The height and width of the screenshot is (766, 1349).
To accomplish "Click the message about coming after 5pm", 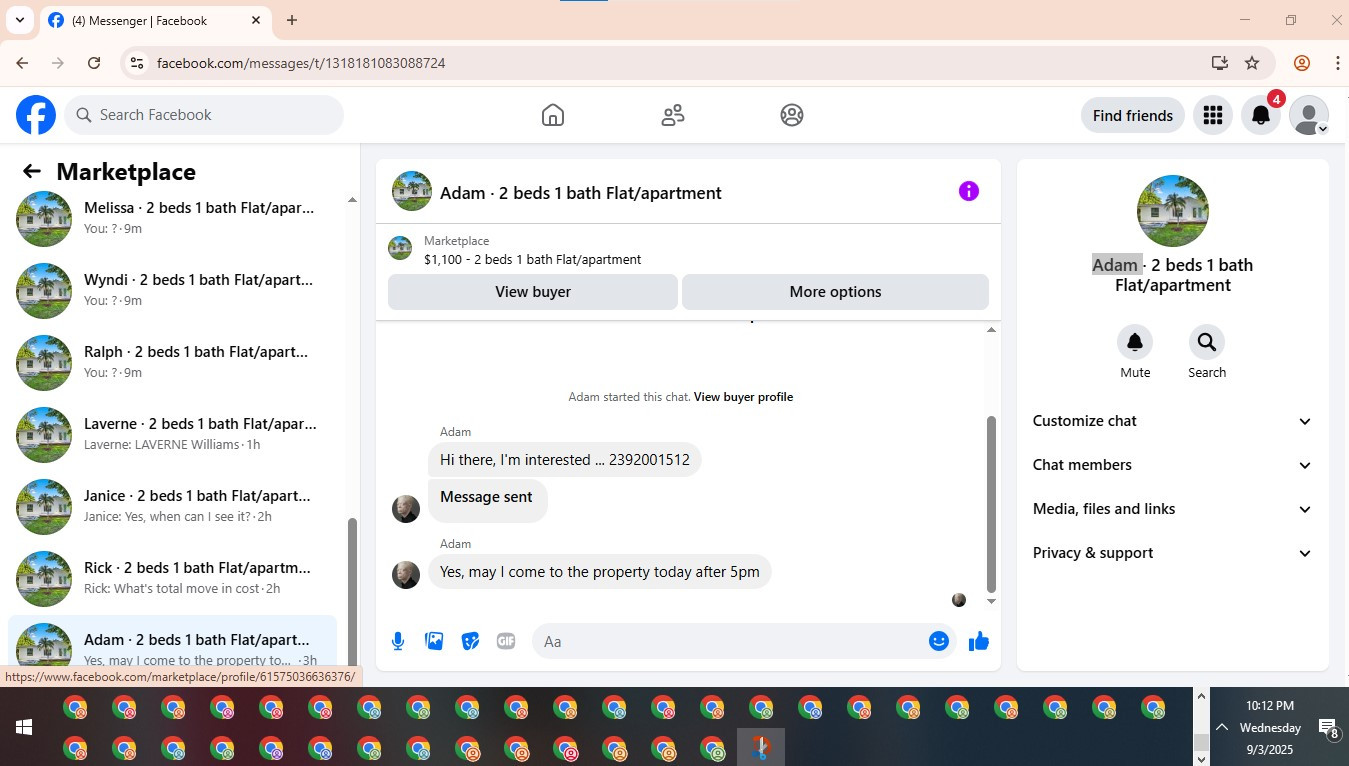I will [600, 572].
